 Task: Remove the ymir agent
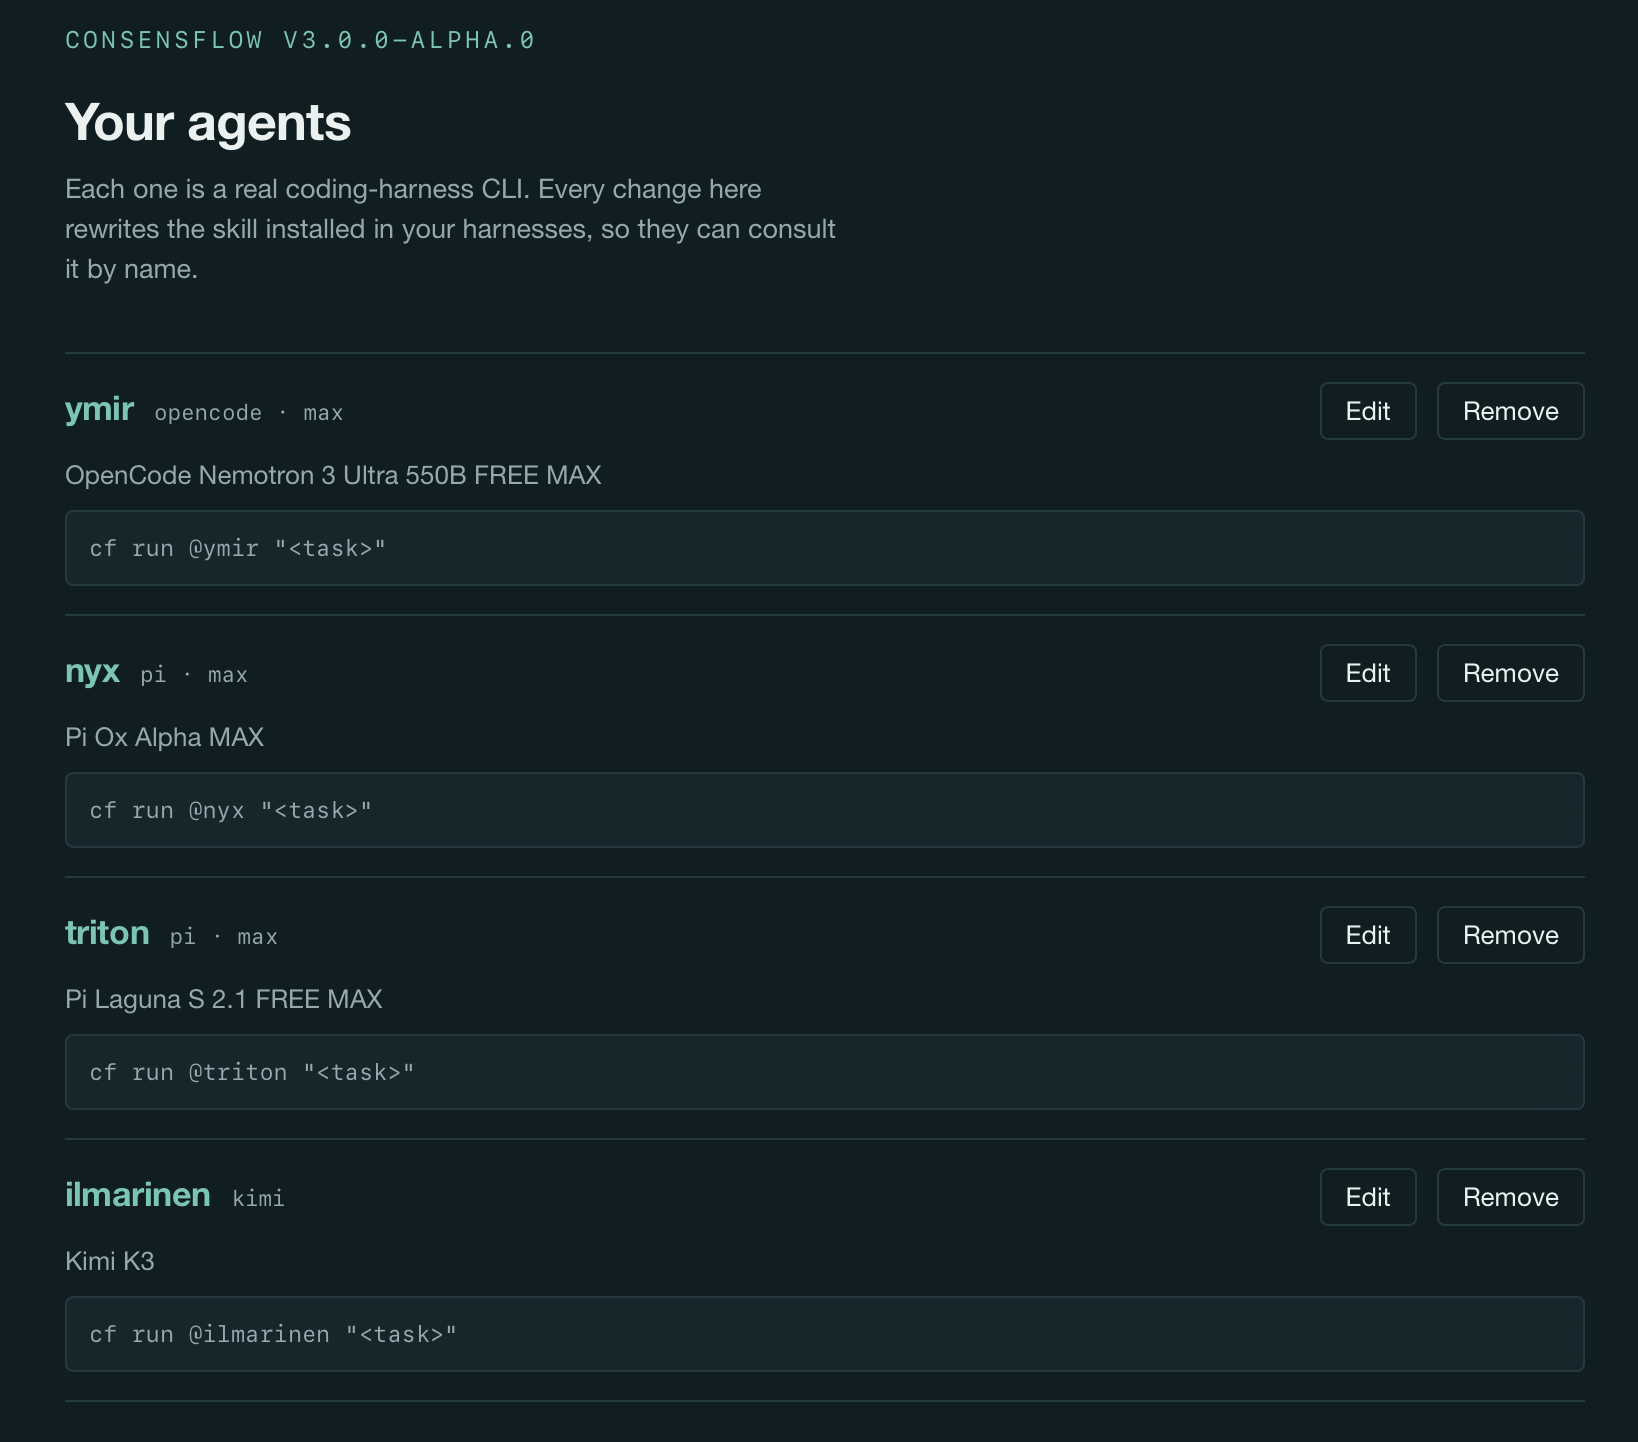1510,411
